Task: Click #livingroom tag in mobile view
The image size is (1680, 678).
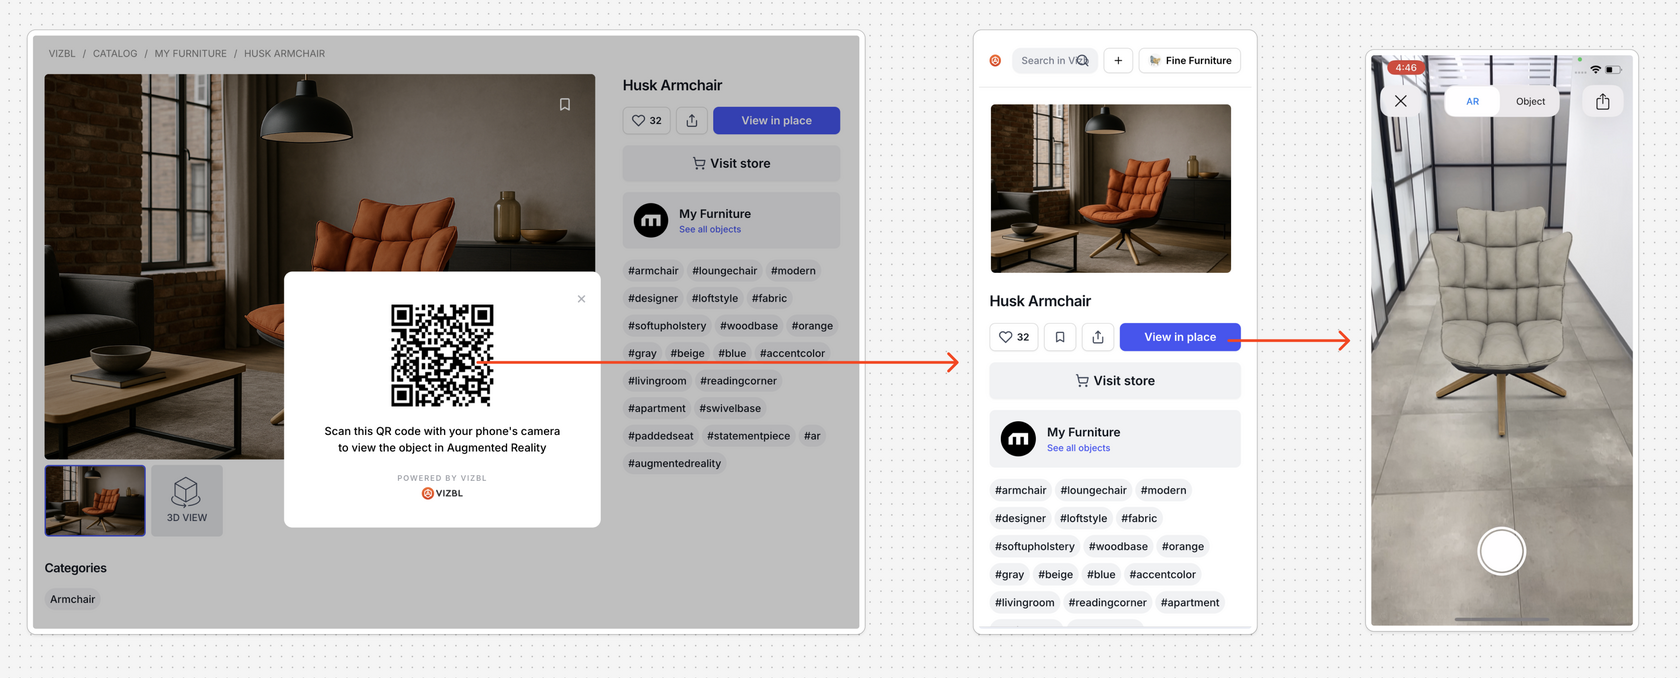Action: coord(1024,602)
